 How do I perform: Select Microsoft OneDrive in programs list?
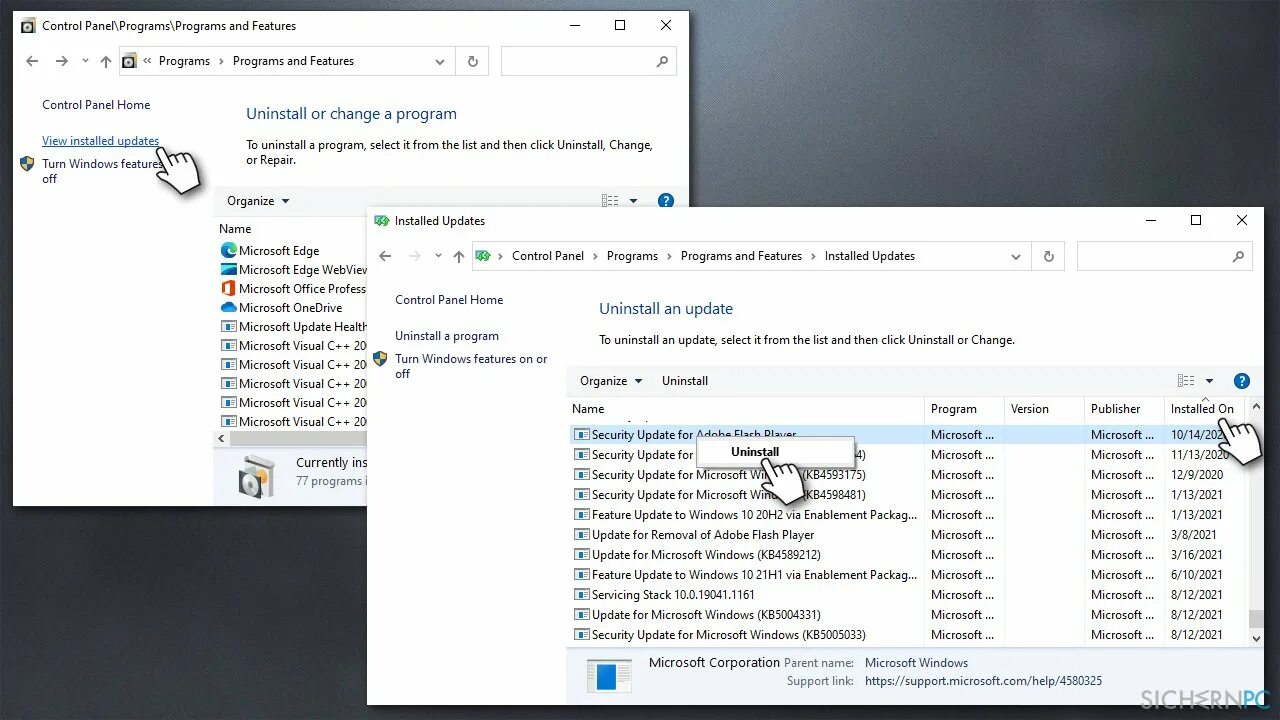(290, 308)
